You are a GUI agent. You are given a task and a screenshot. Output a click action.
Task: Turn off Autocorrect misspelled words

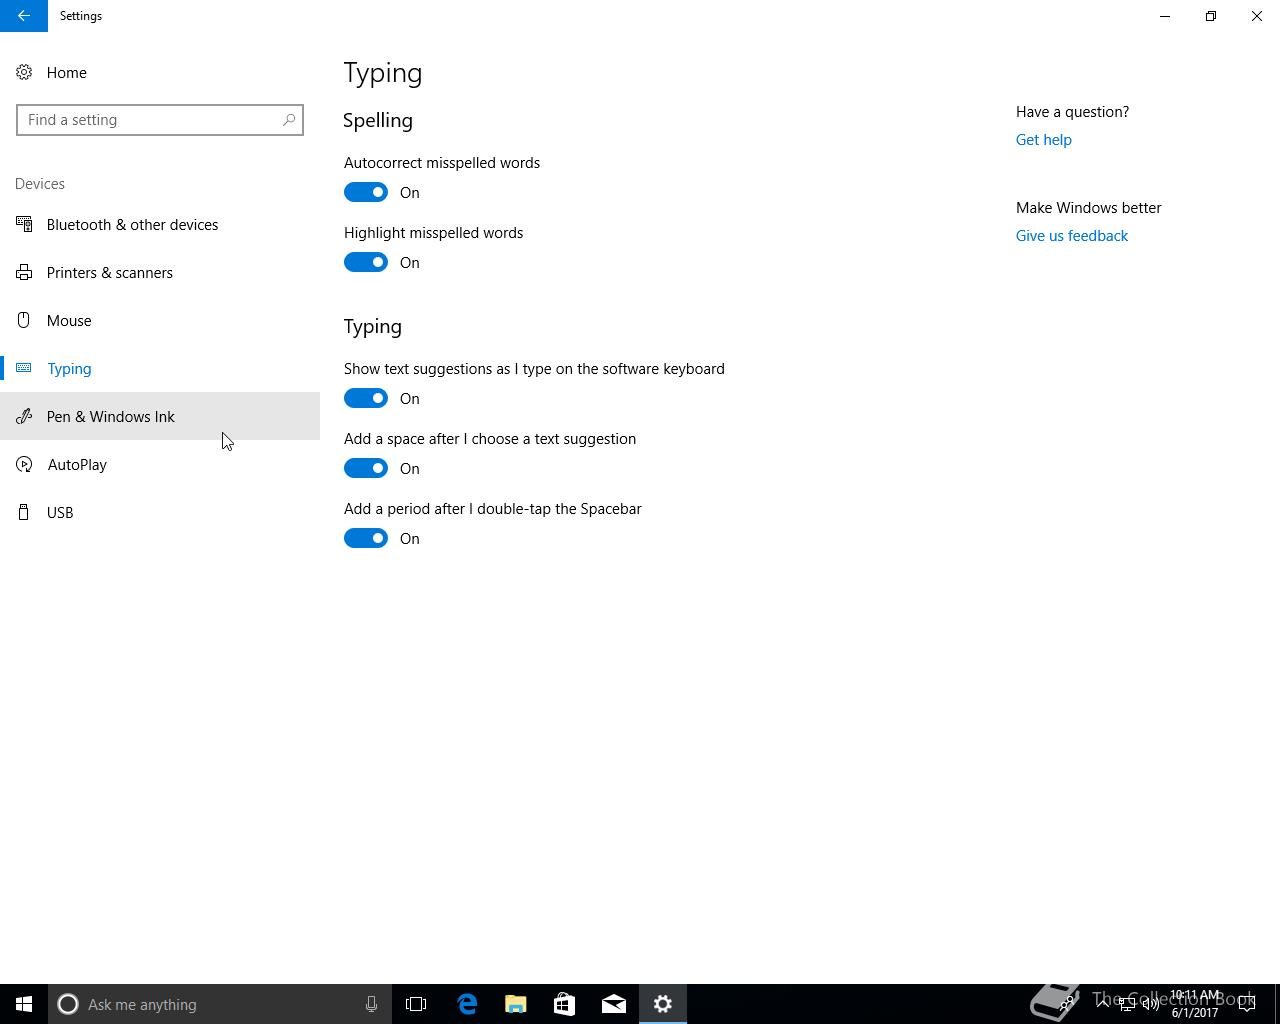coord(366,192)
